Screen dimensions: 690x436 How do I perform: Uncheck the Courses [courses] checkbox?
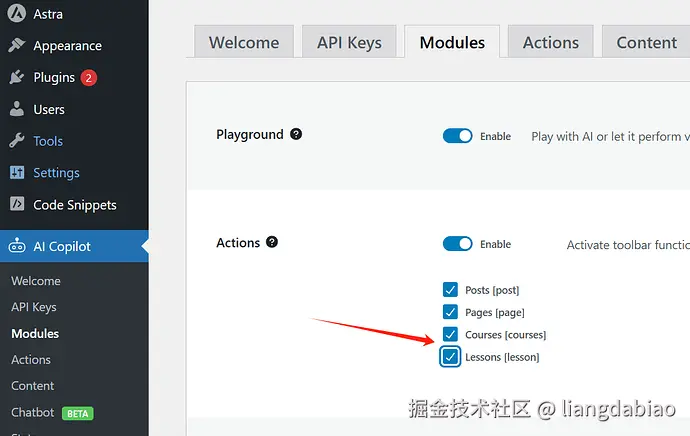click(x=450, y=334)
